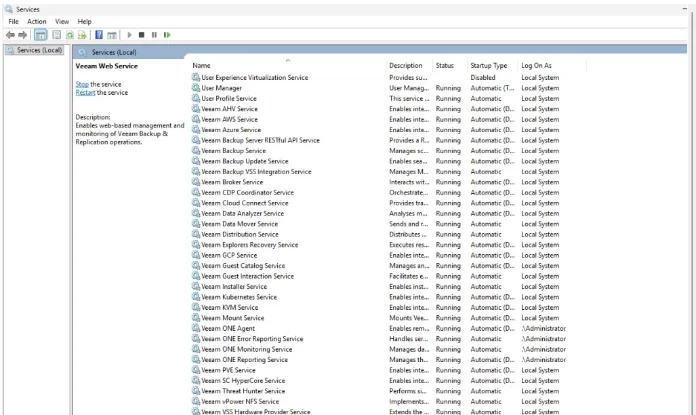Click the Show/Hide Console Tree icon
Screen dimensions: 696x415
point(41,35)
